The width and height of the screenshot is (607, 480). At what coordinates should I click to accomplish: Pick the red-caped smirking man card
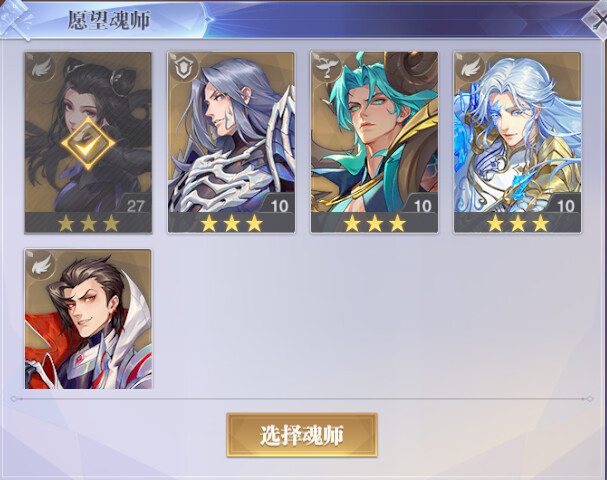[x=88, y=319]
